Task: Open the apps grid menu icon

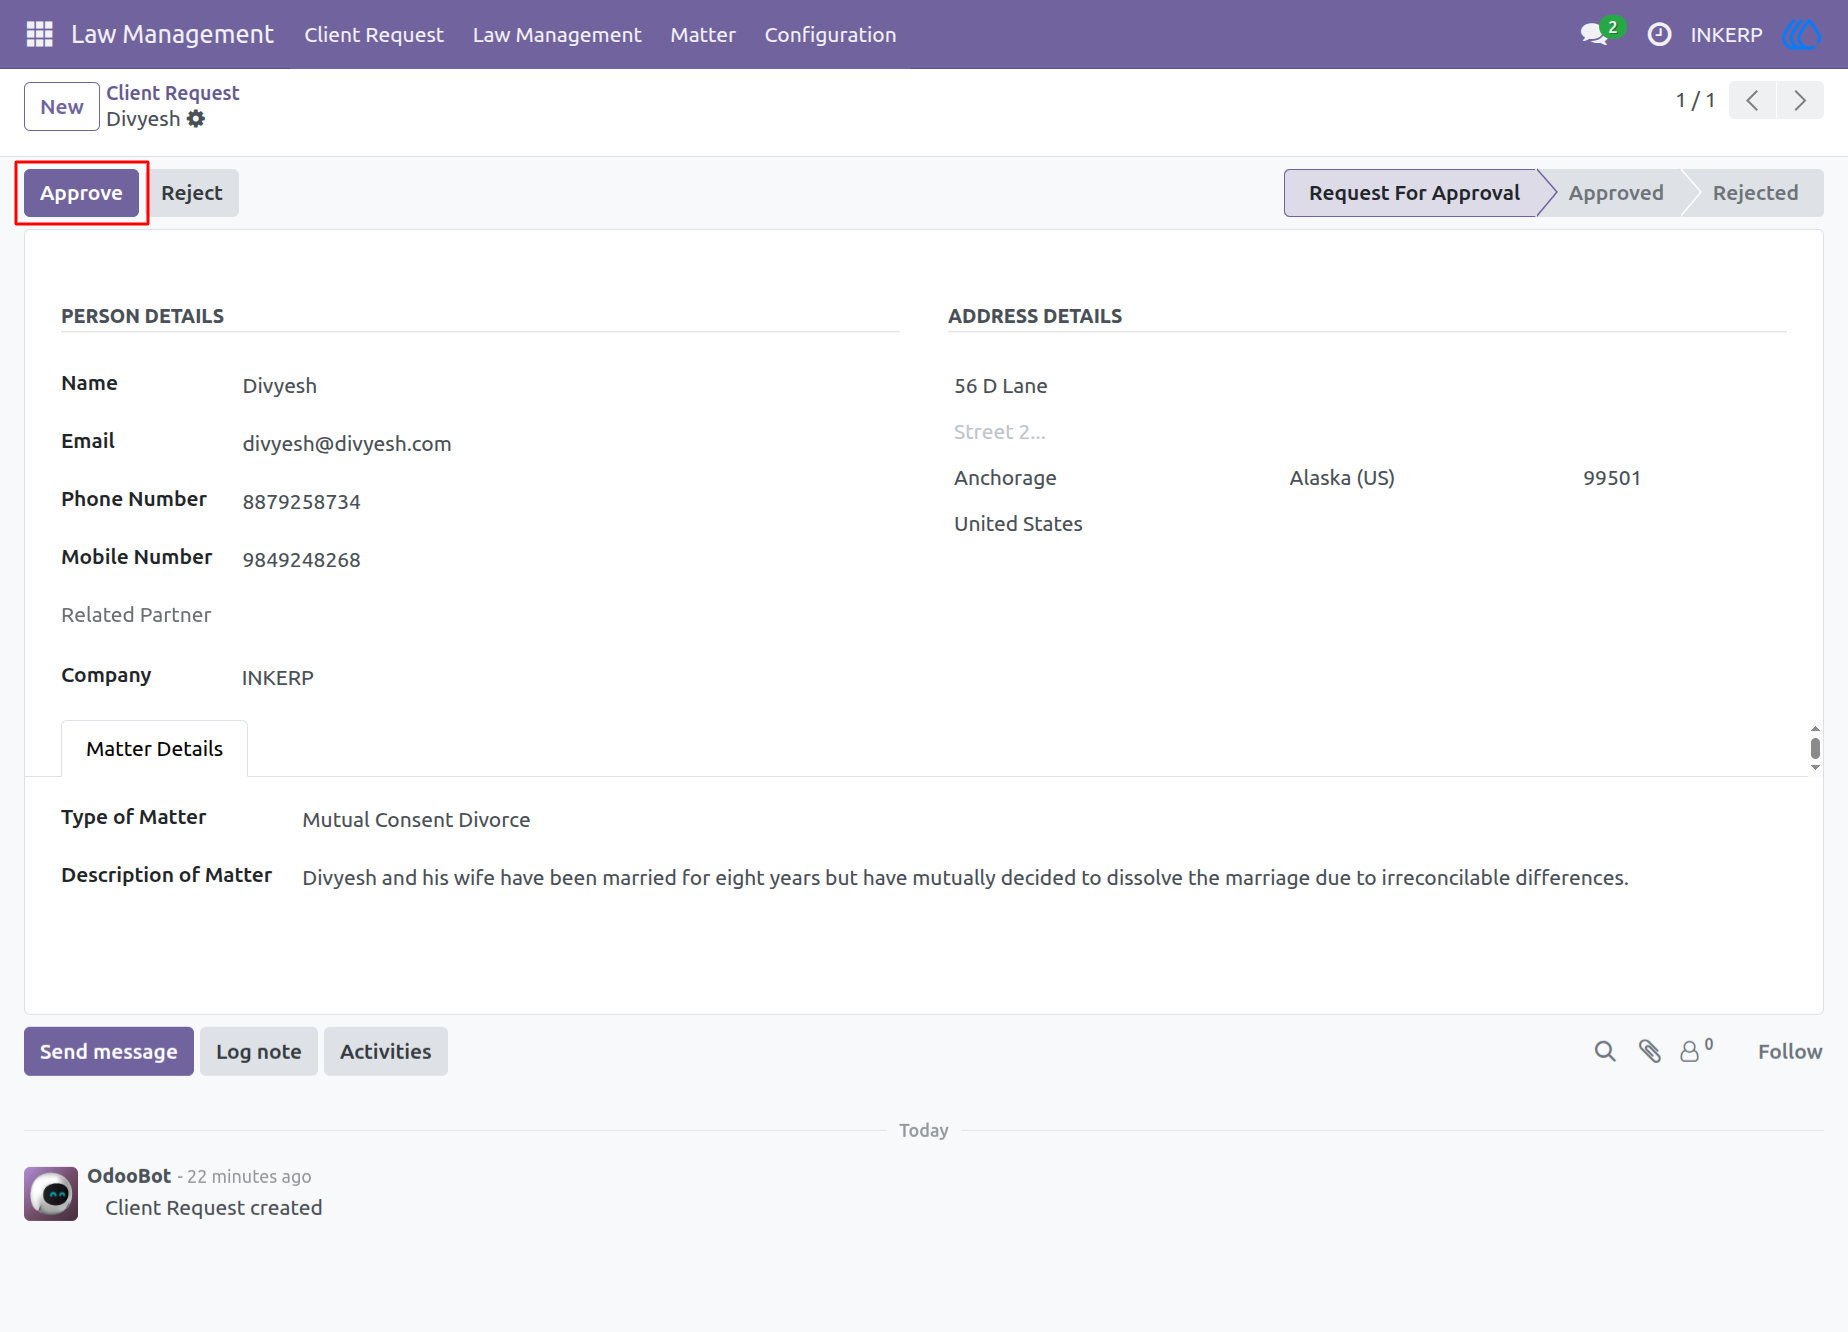Action: [39, 34]
